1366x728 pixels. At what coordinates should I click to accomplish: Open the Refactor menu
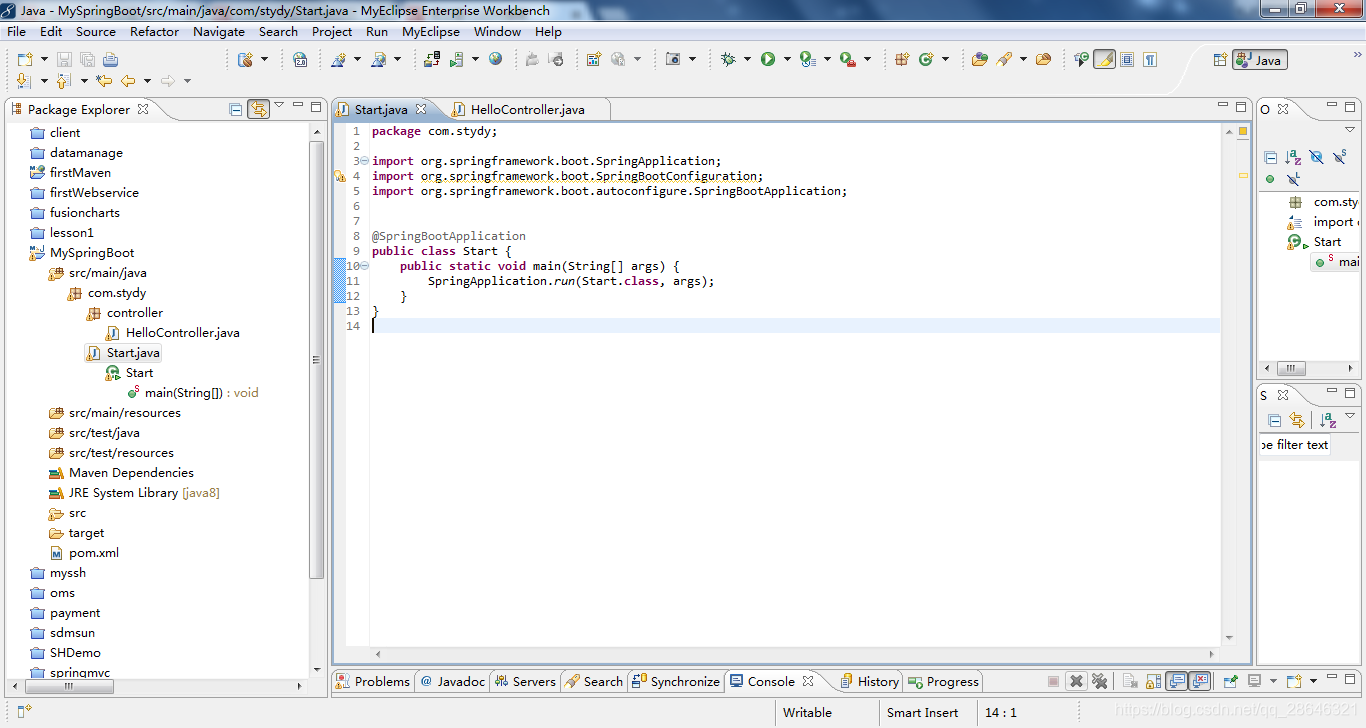(154, 31)
